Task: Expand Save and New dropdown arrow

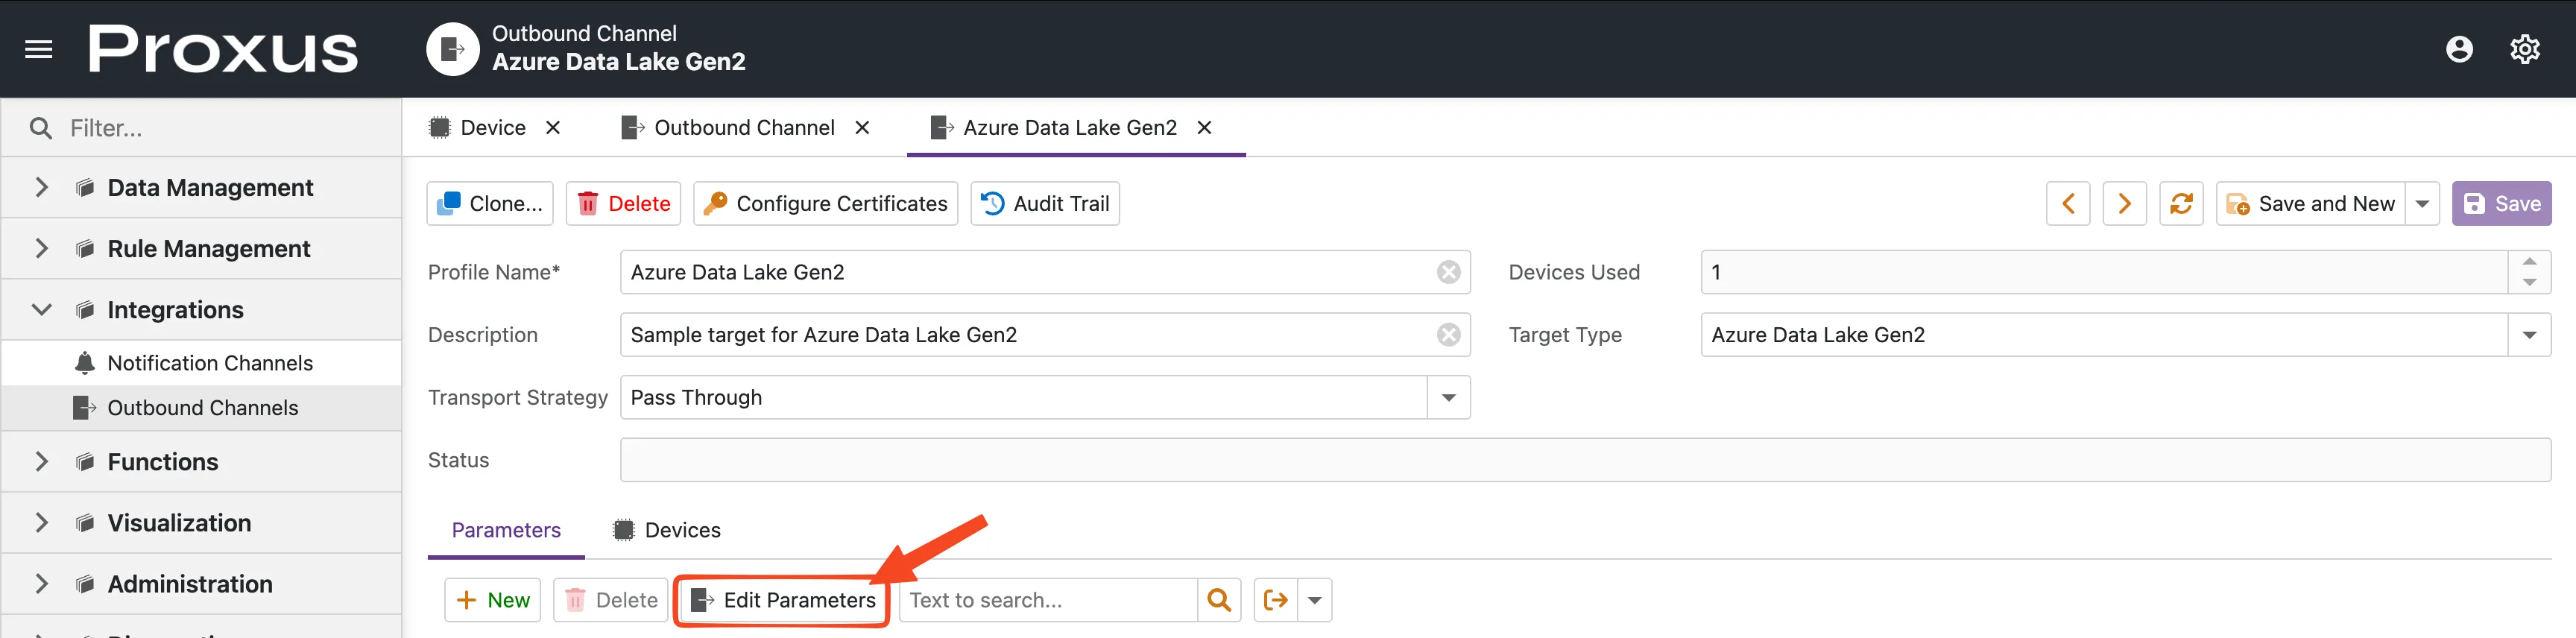Action: tap(2422, 204)
